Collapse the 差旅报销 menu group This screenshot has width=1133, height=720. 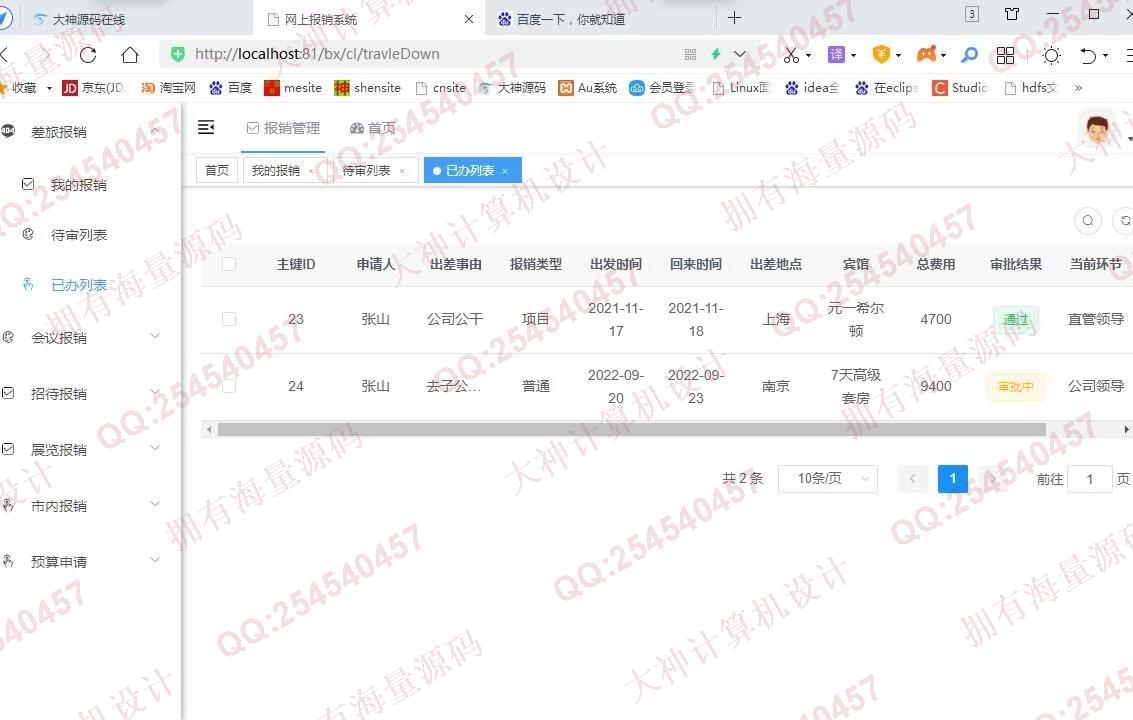click(x=155, y=131)
